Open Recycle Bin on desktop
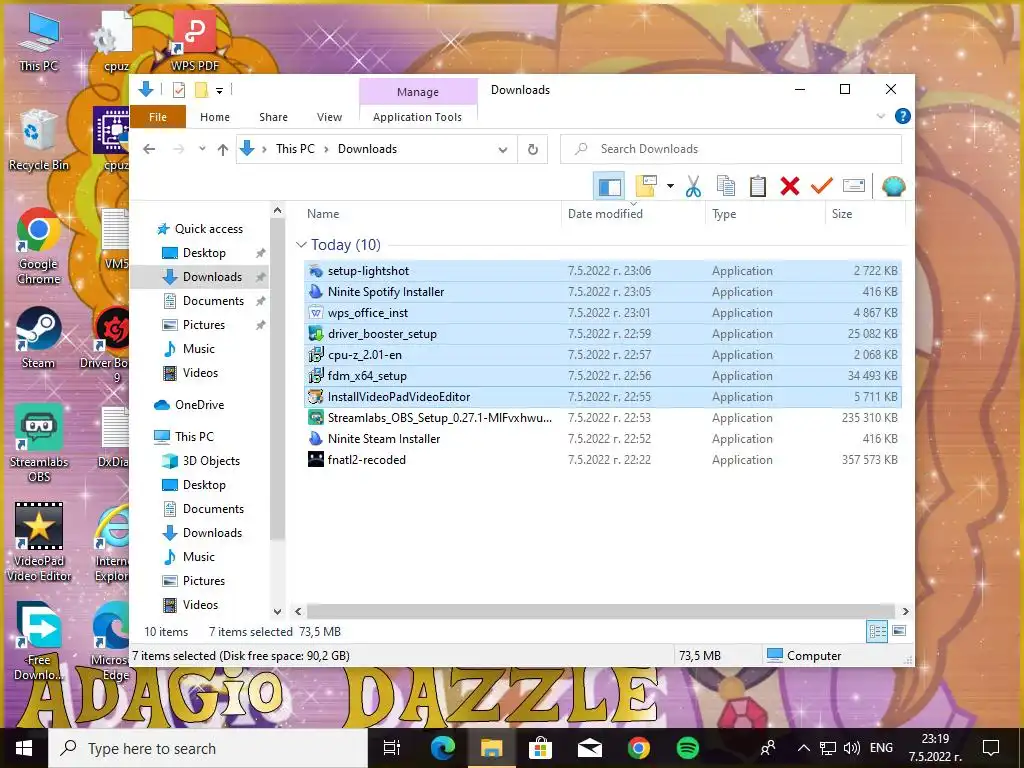Screen dimensions: 1024x768 (x=39, y=140)
